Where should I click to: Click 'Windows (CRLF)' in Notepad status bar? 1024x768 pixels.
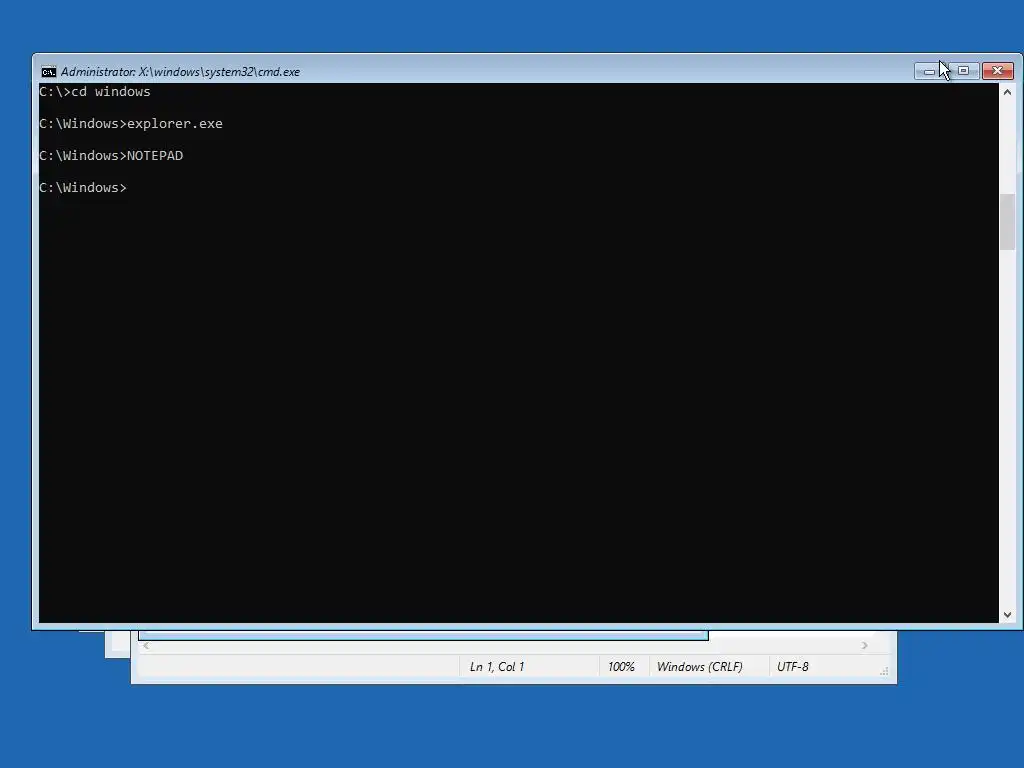(x=699, y=667)
